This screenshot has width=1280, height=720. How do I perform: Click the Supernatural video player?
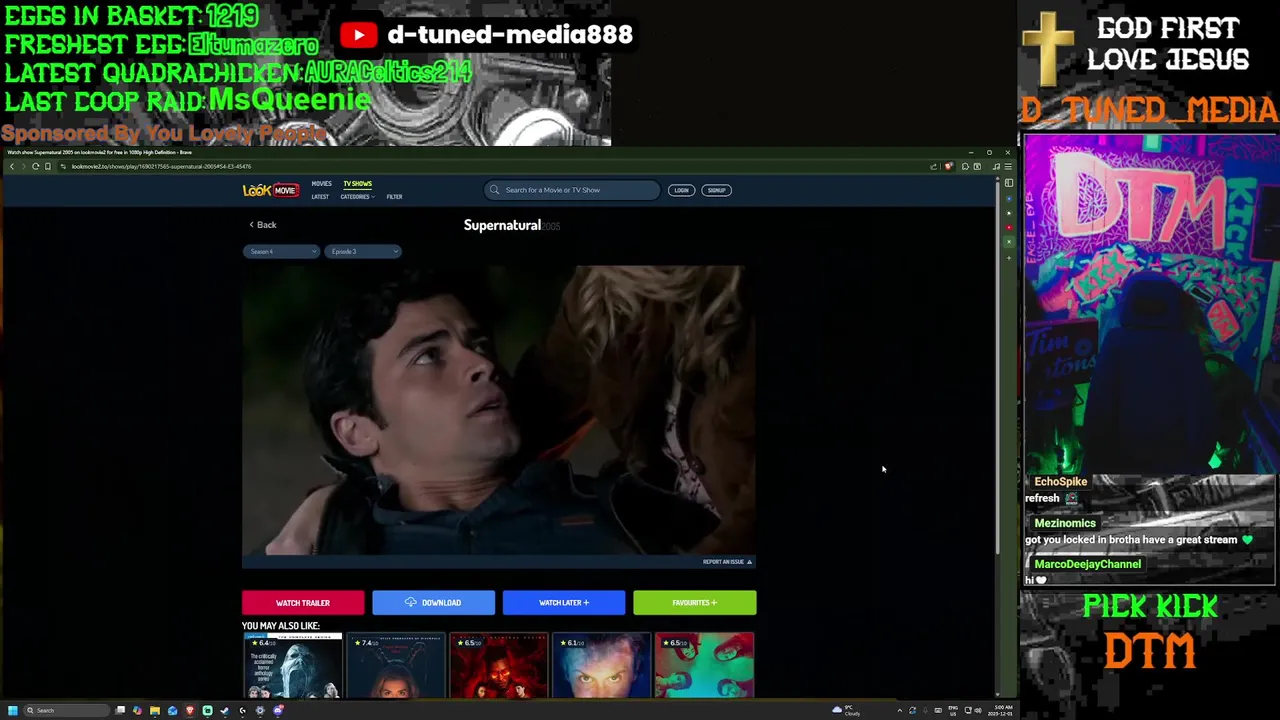pos(499,410)
